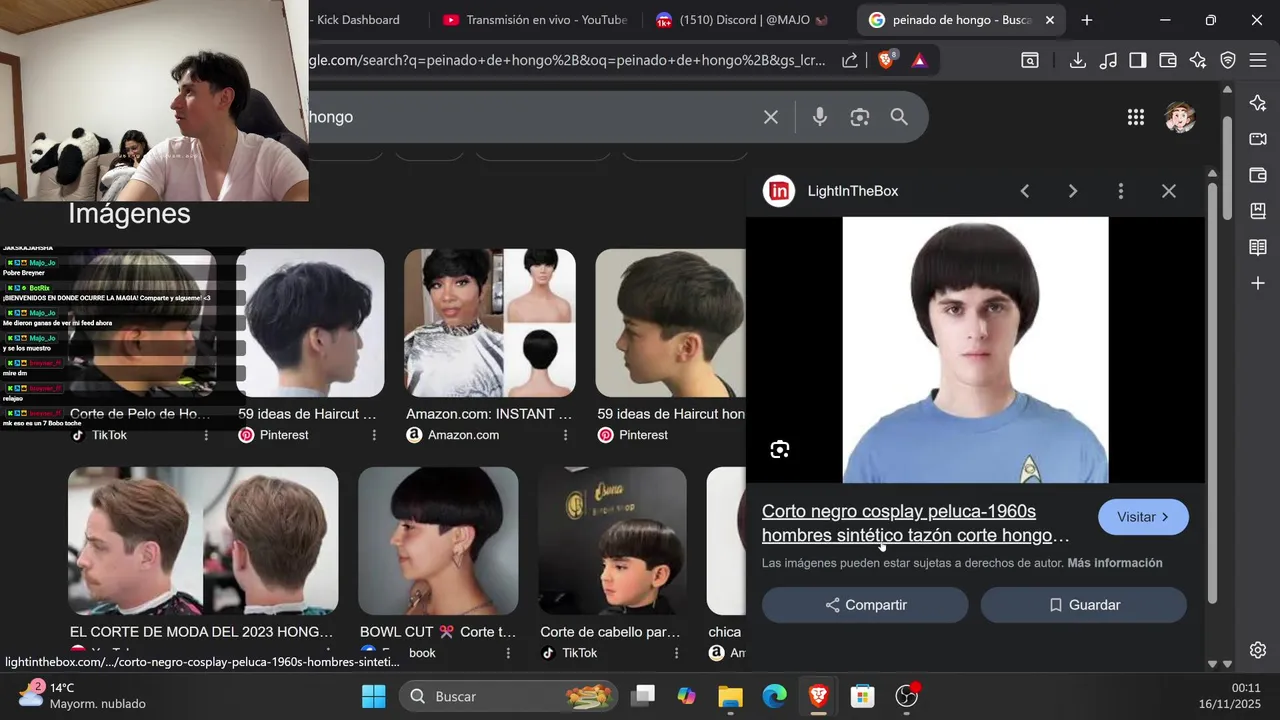Switch to the Kick Dashboard tab

(x=358, y=20)
